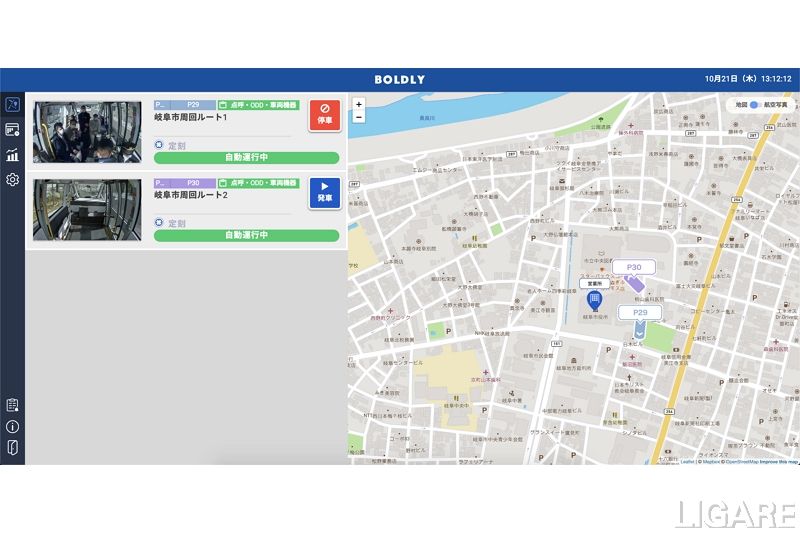Click green 点呼・ODD・車両機器 tag for P29
The height and width of the screenshot is (533, 800).
click(258, 104)
